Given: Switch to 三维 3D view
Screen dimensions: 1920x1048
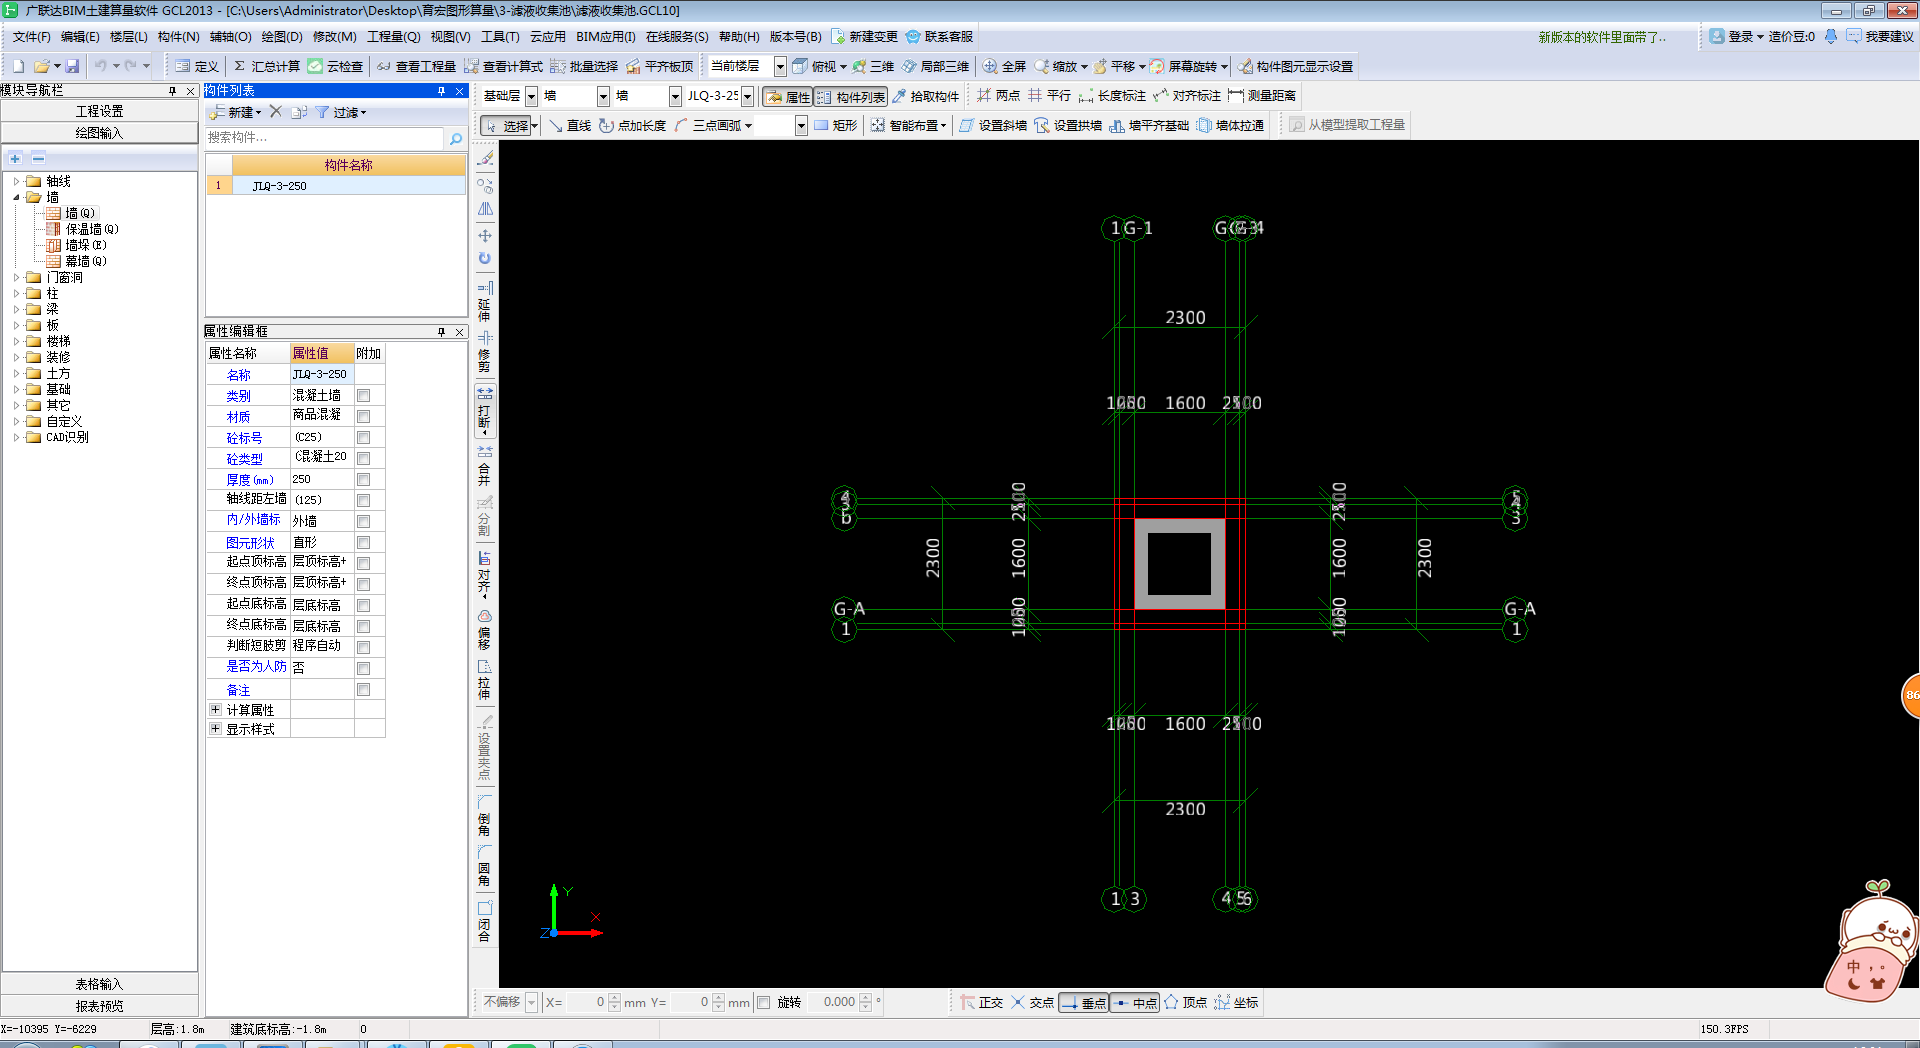Looking at the screenshot, I should pyautogui.click(x=873, y=66).
